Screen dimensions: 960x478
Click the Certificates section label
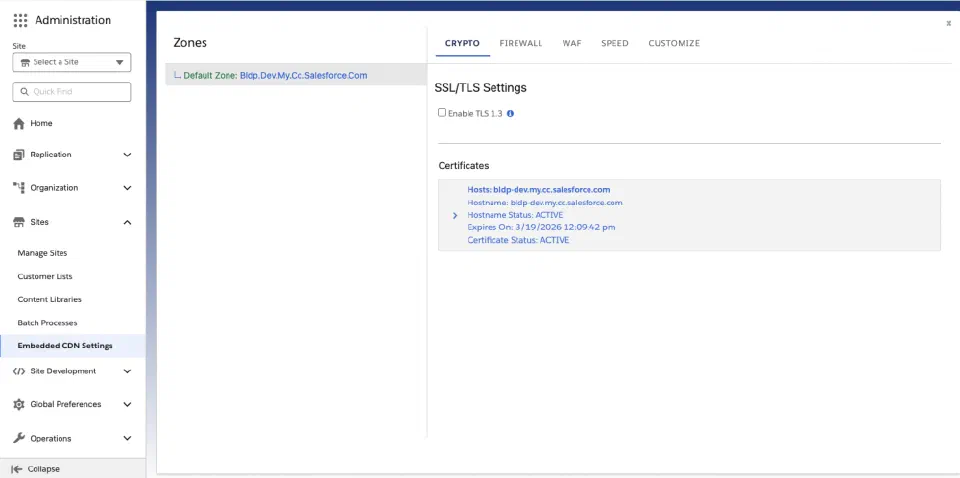[x=464, y=166]
